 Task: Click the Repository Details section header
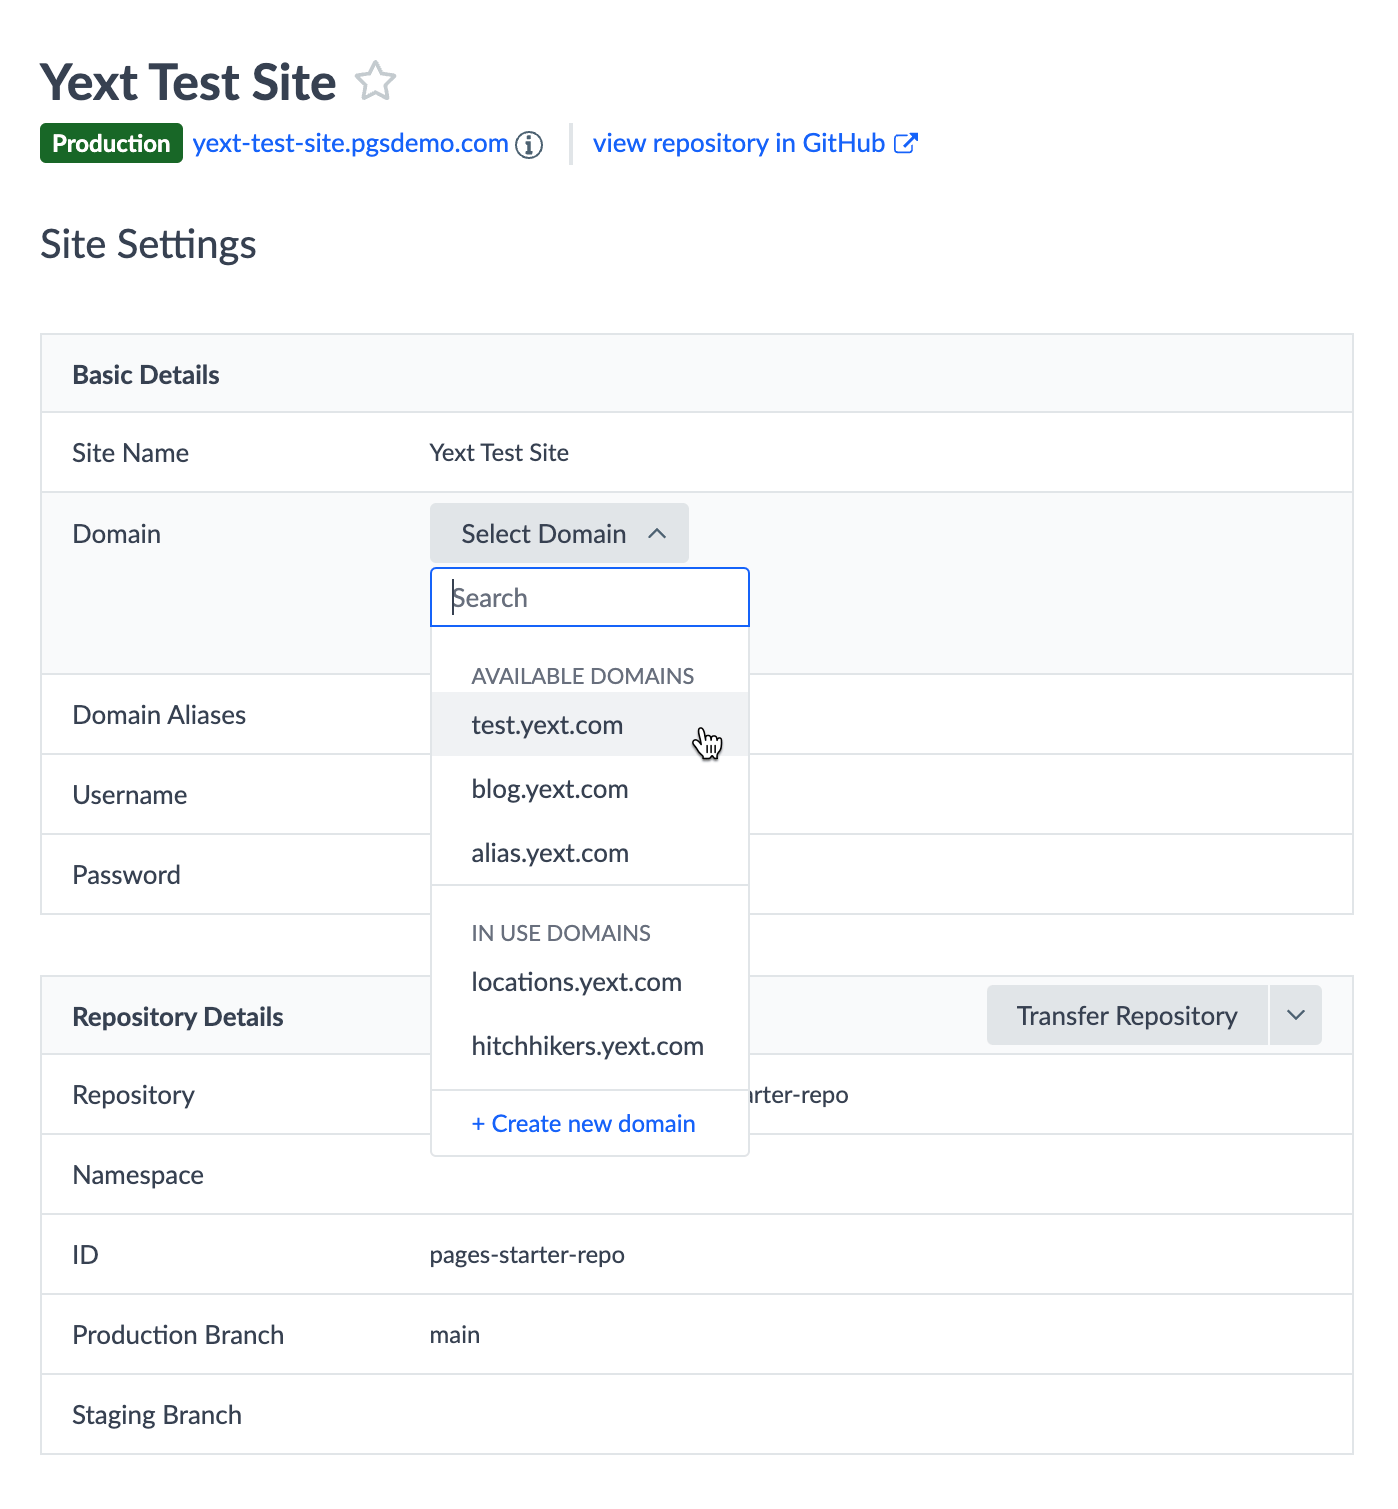[x=178, y=1016]
